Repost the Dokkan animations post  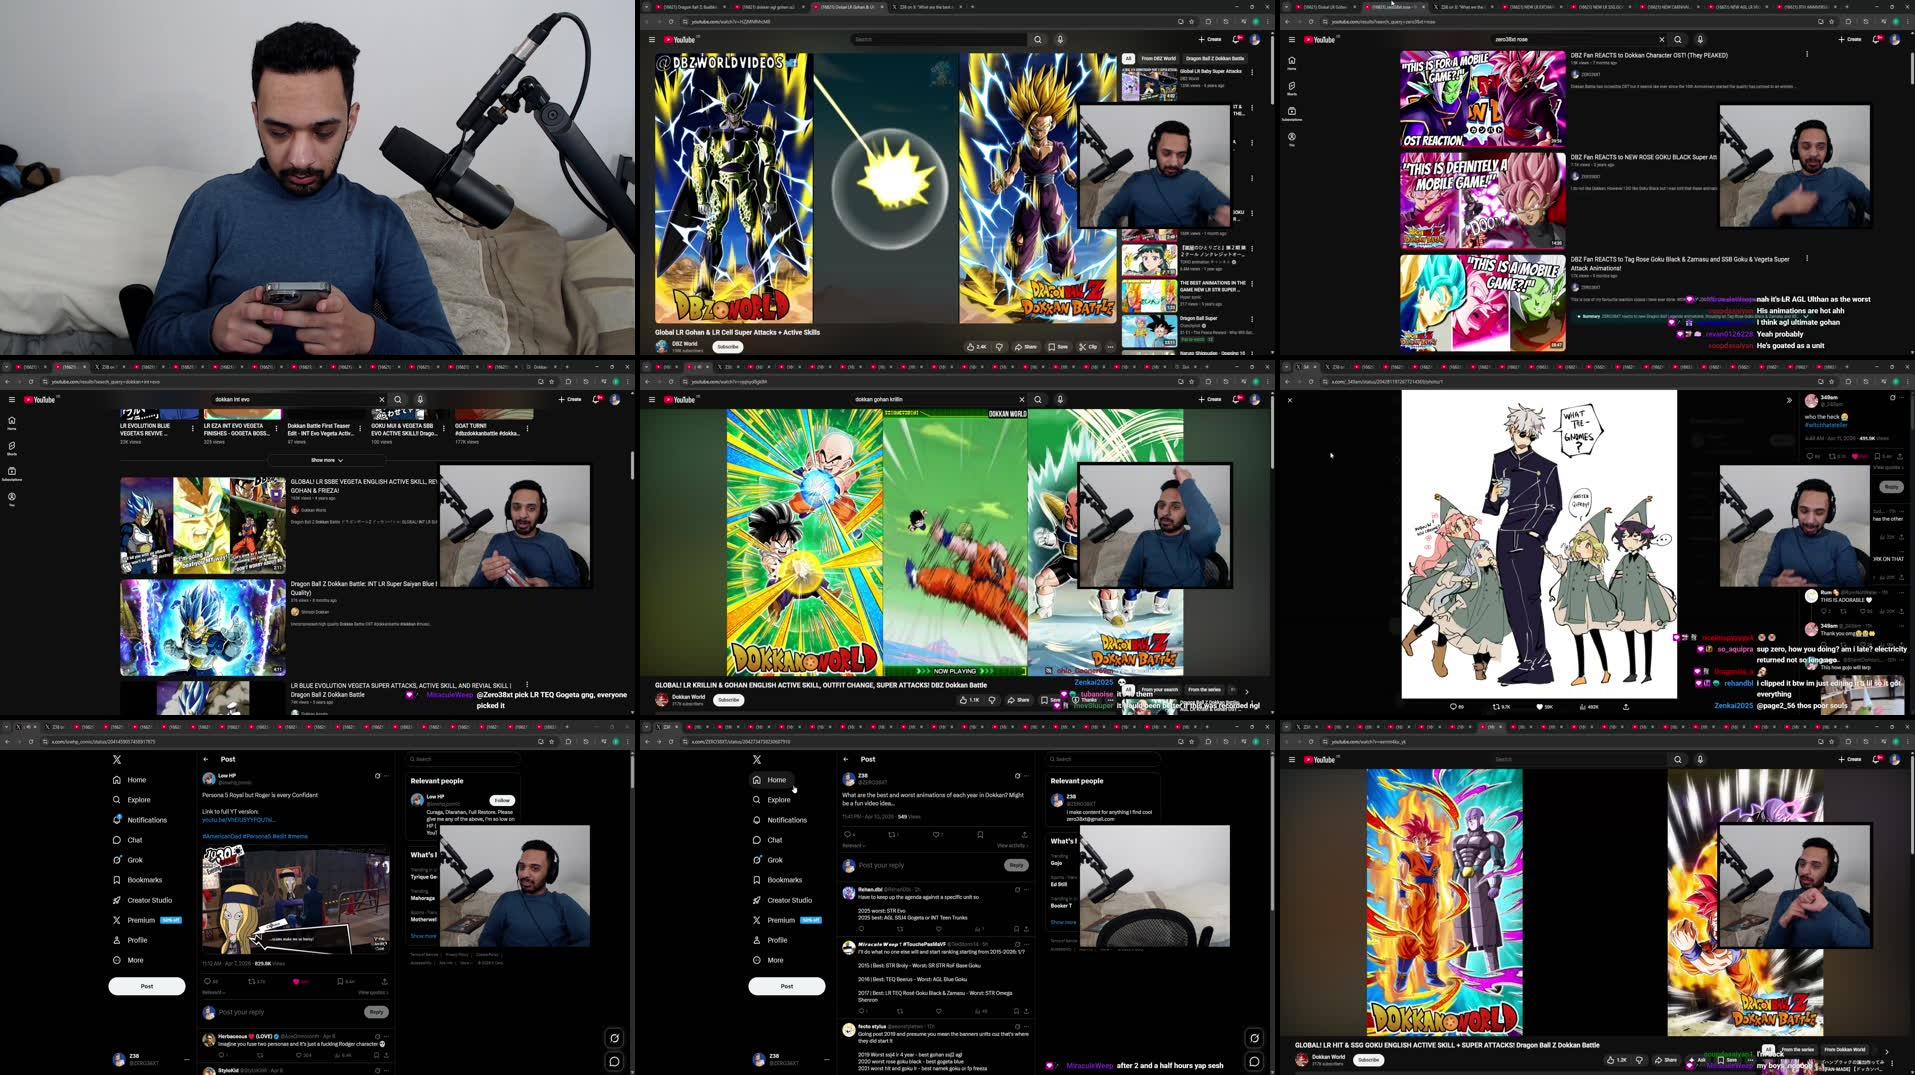[x=892, y=836]
